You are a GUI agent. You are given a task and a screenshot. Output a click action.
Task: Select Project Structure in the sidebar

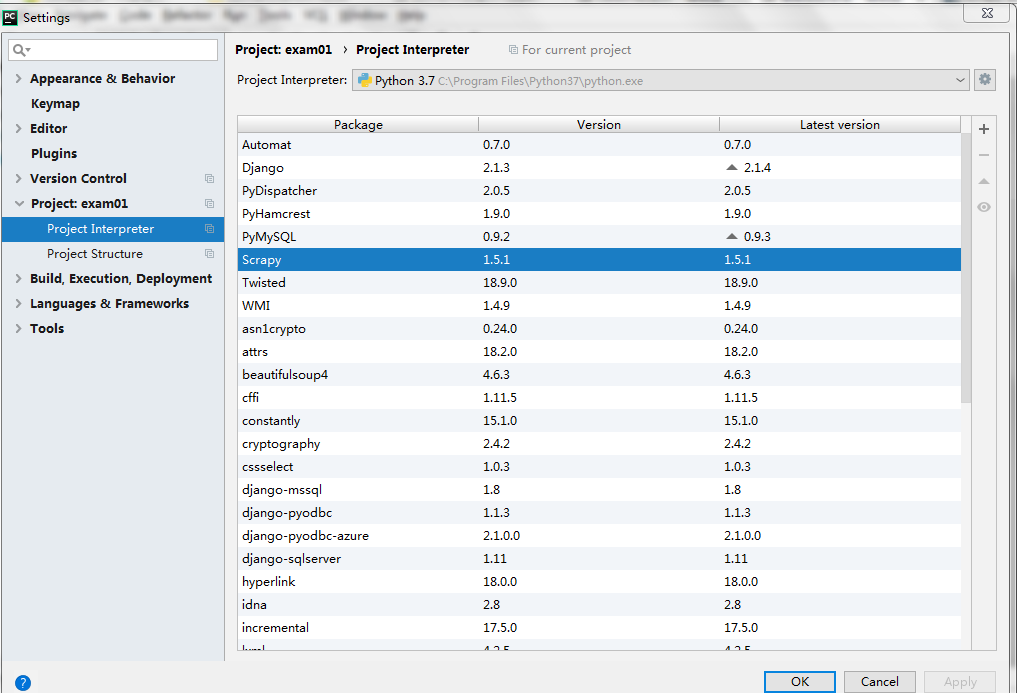point(95,254)
